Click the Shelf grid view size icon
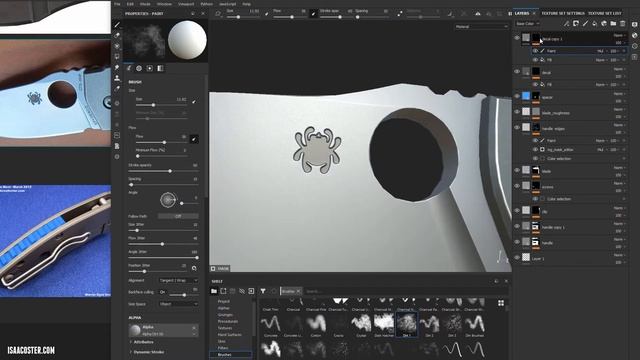 (501, 303)
